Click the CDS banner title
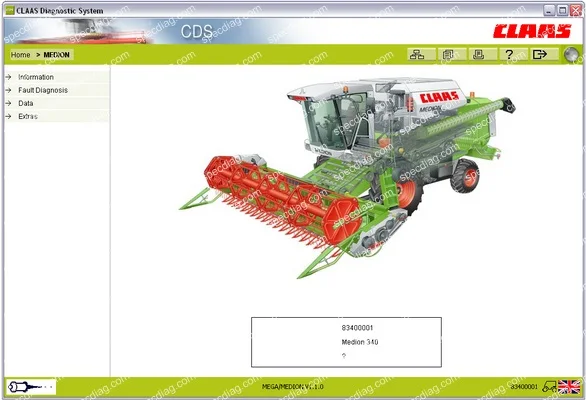Image resolution: width=586 pixels, height=400 pixels. [x=197, y=31]
